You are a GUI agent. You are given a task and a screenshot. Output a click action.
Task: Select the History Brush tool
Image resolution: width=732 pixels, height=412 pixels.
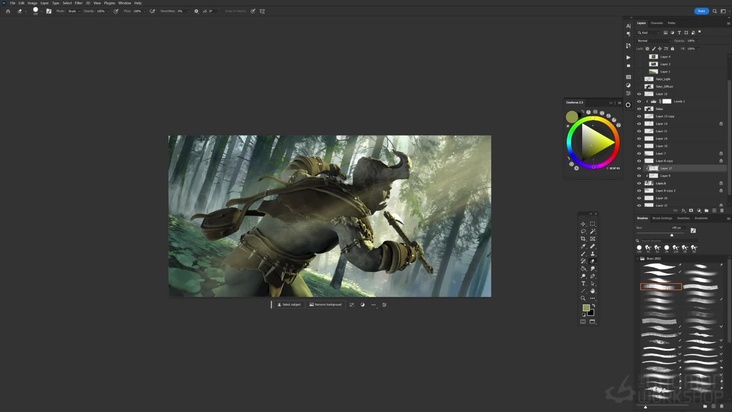[583, 261]
